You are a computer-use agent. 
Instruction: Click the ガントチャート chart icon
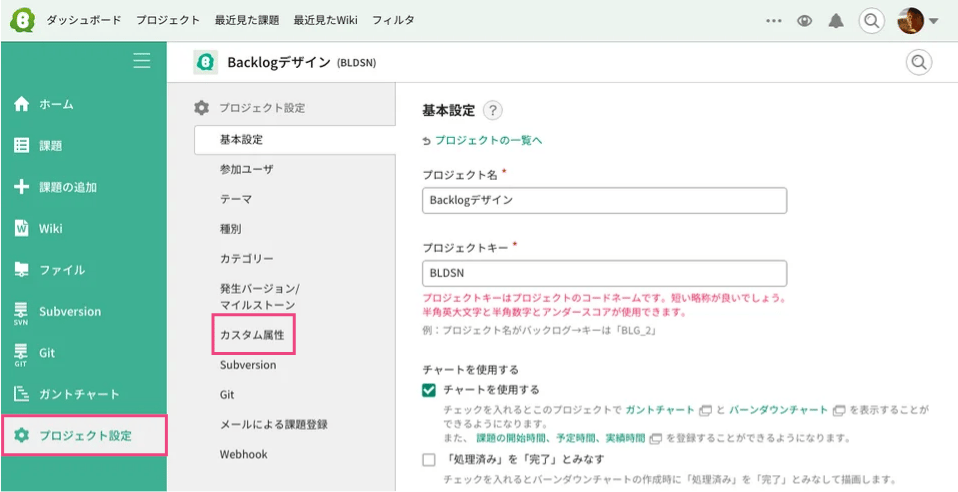coord(21,394)
